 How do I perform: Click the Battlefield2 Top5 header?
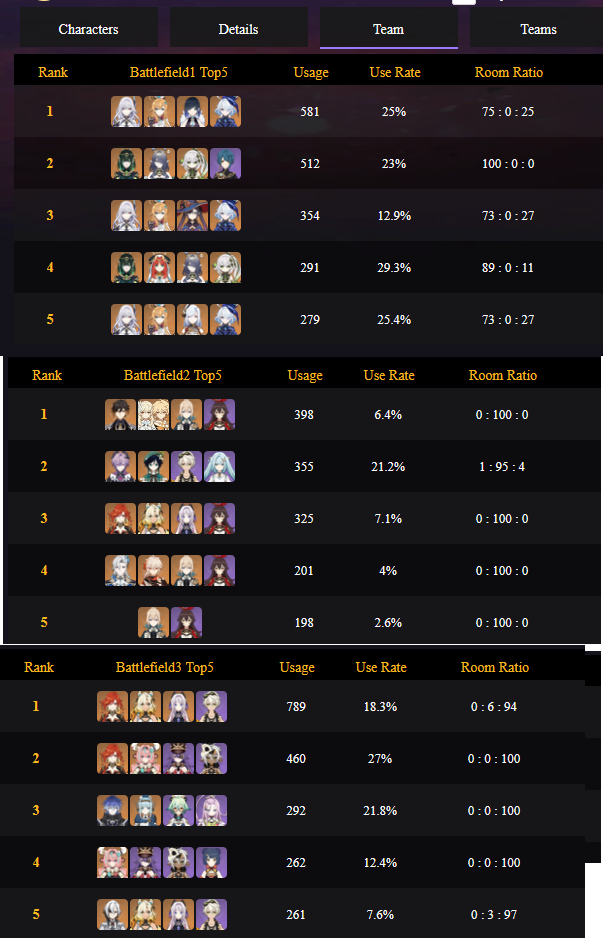[x=172, y=375]
